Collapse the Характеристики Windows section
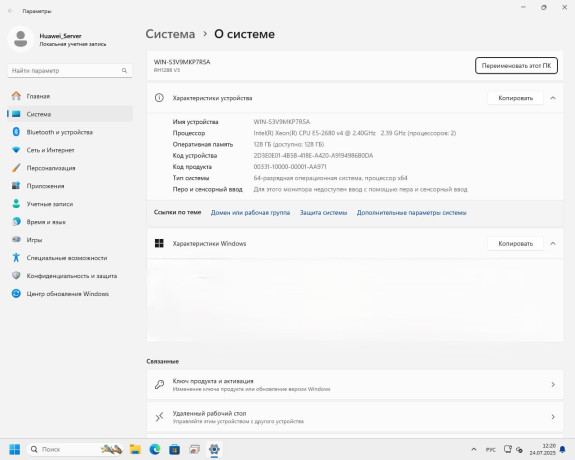Viewport: 575px width, 460px height. pos(553,243)
